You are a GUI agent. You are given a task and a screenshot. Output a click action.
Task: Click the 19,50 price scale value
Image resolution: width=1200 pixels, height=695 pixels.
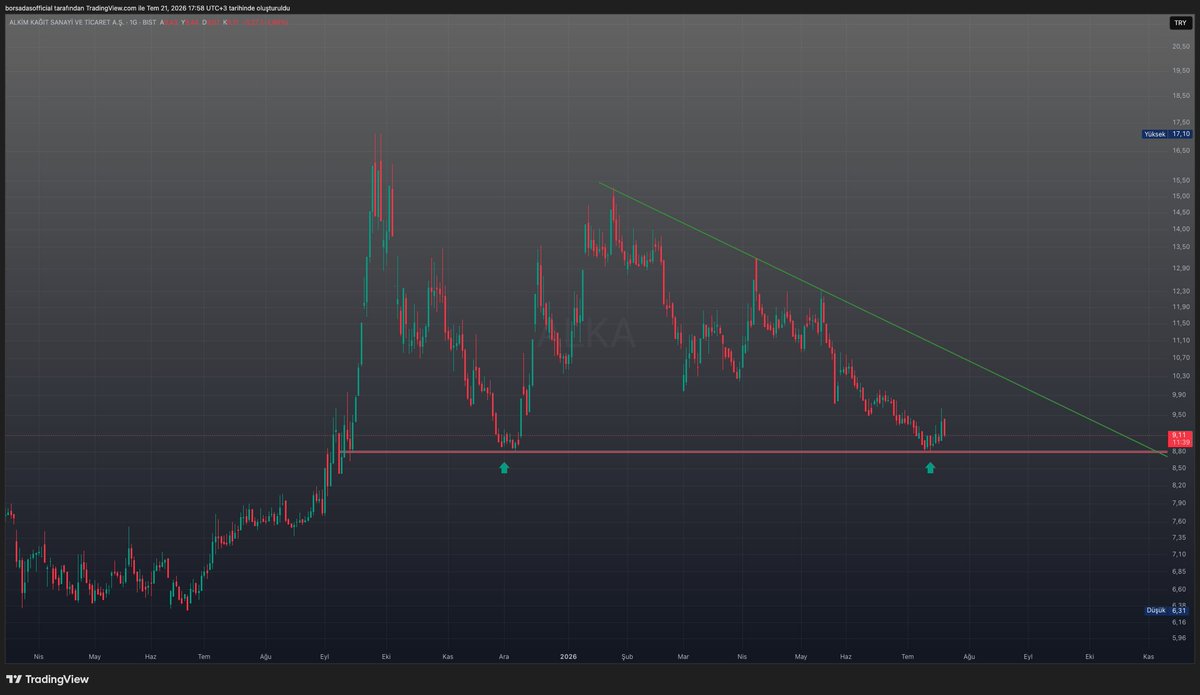point(1180,71)
